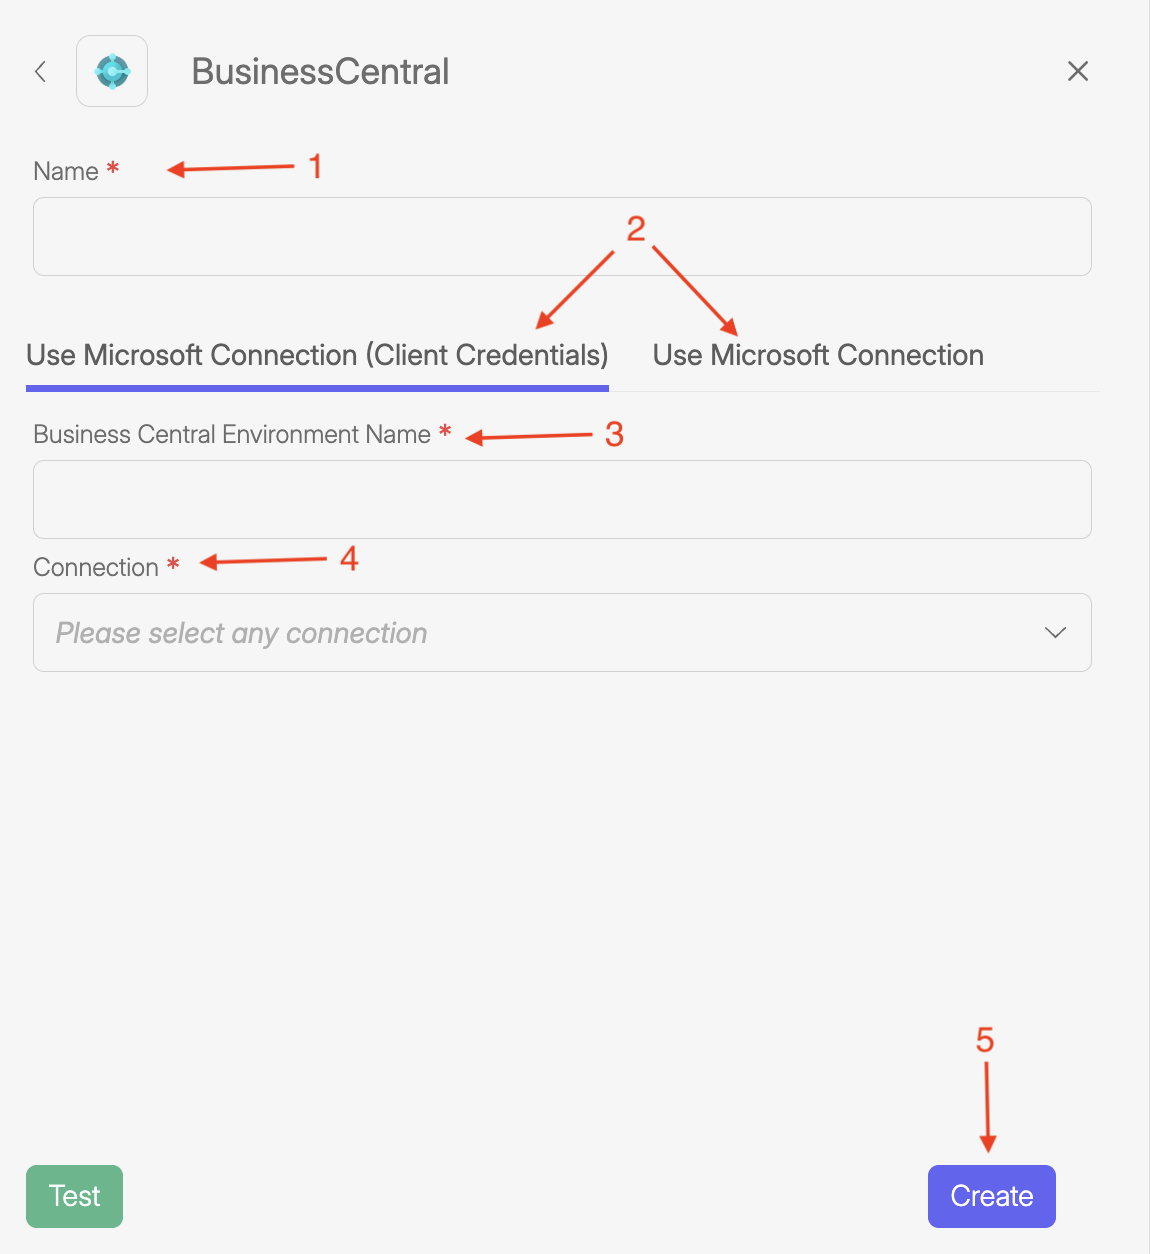Click the BusinessCentral title text
This screenshot has width=1150, height=1254.
pos(320,71)
